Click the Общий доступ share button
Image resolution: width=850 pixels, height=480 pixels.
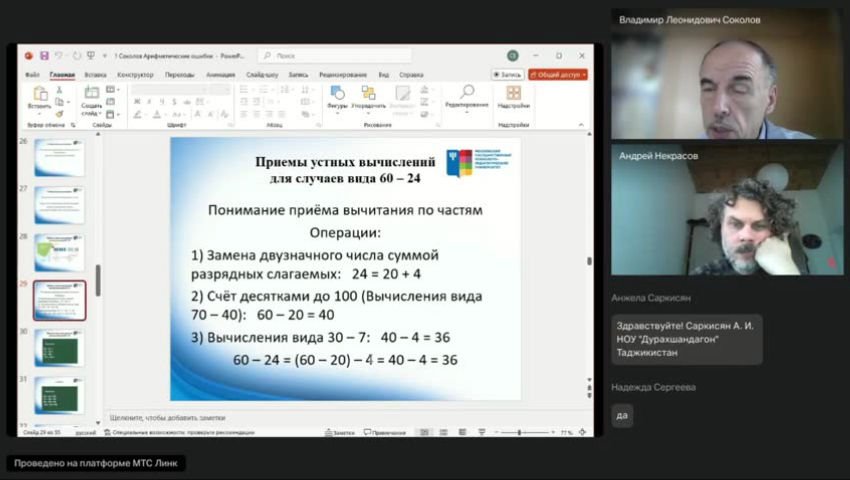click(x=558, y=75)
